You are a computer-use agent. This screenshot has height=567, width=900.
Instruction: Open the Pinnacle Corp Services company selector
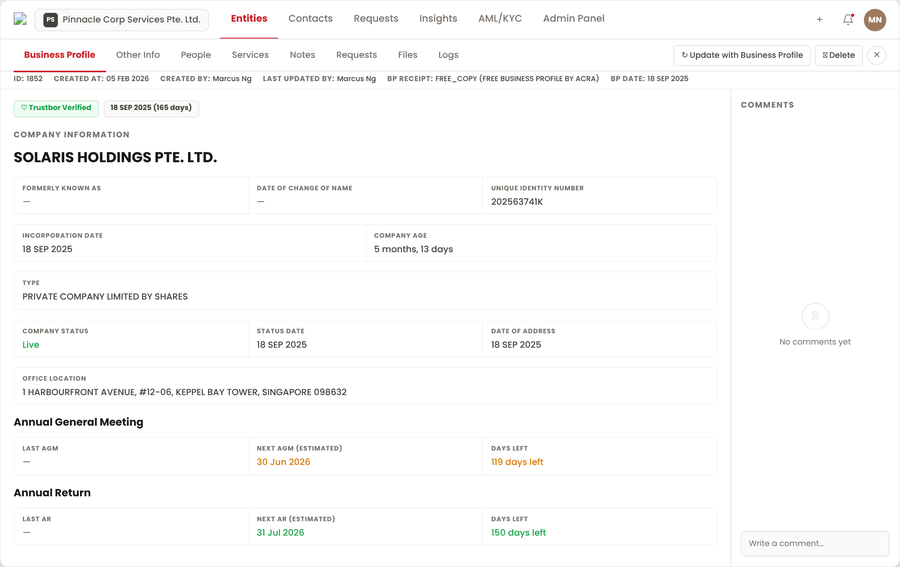122,19
